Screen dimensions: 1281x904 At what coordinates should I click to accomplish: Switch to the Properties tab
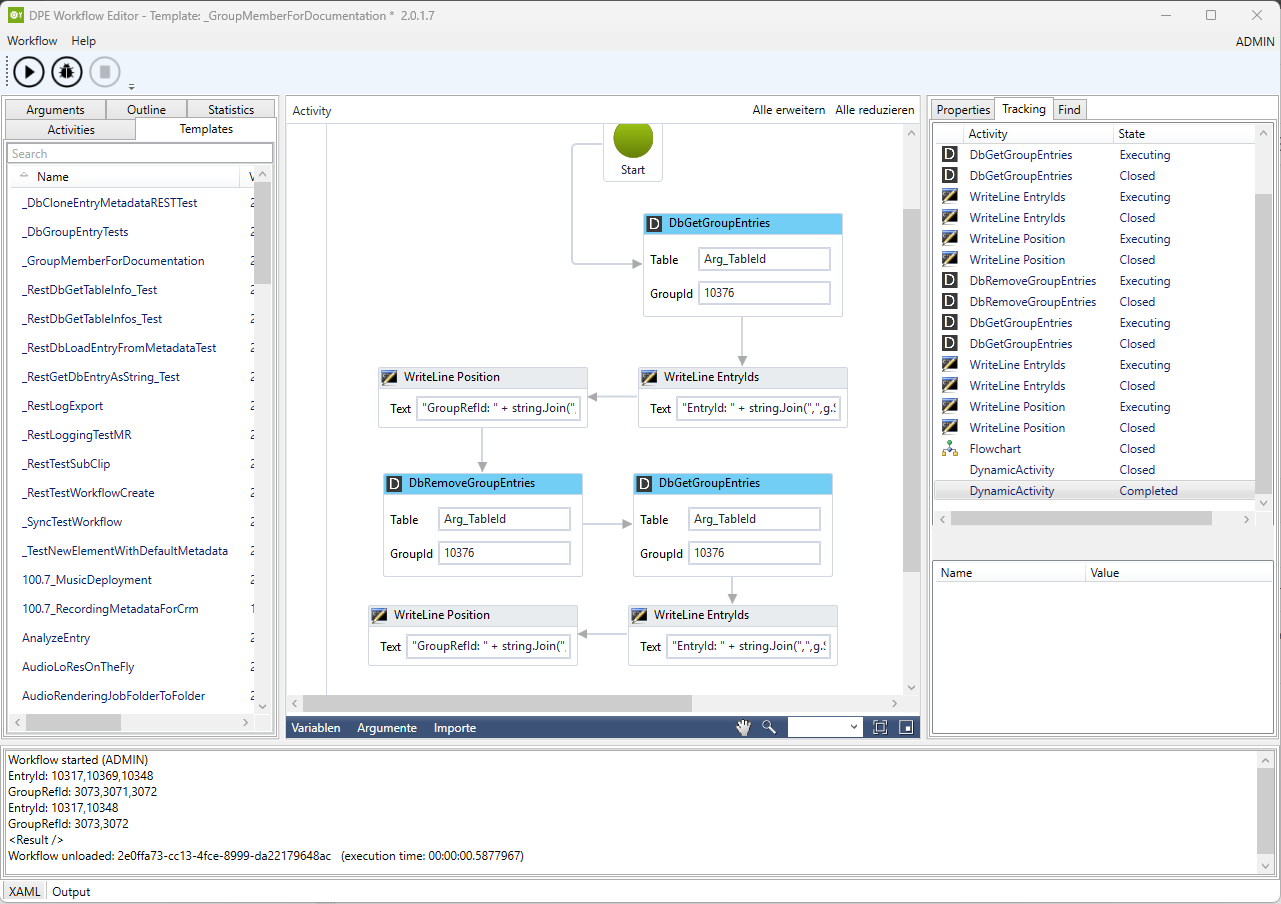pos(963,110)
